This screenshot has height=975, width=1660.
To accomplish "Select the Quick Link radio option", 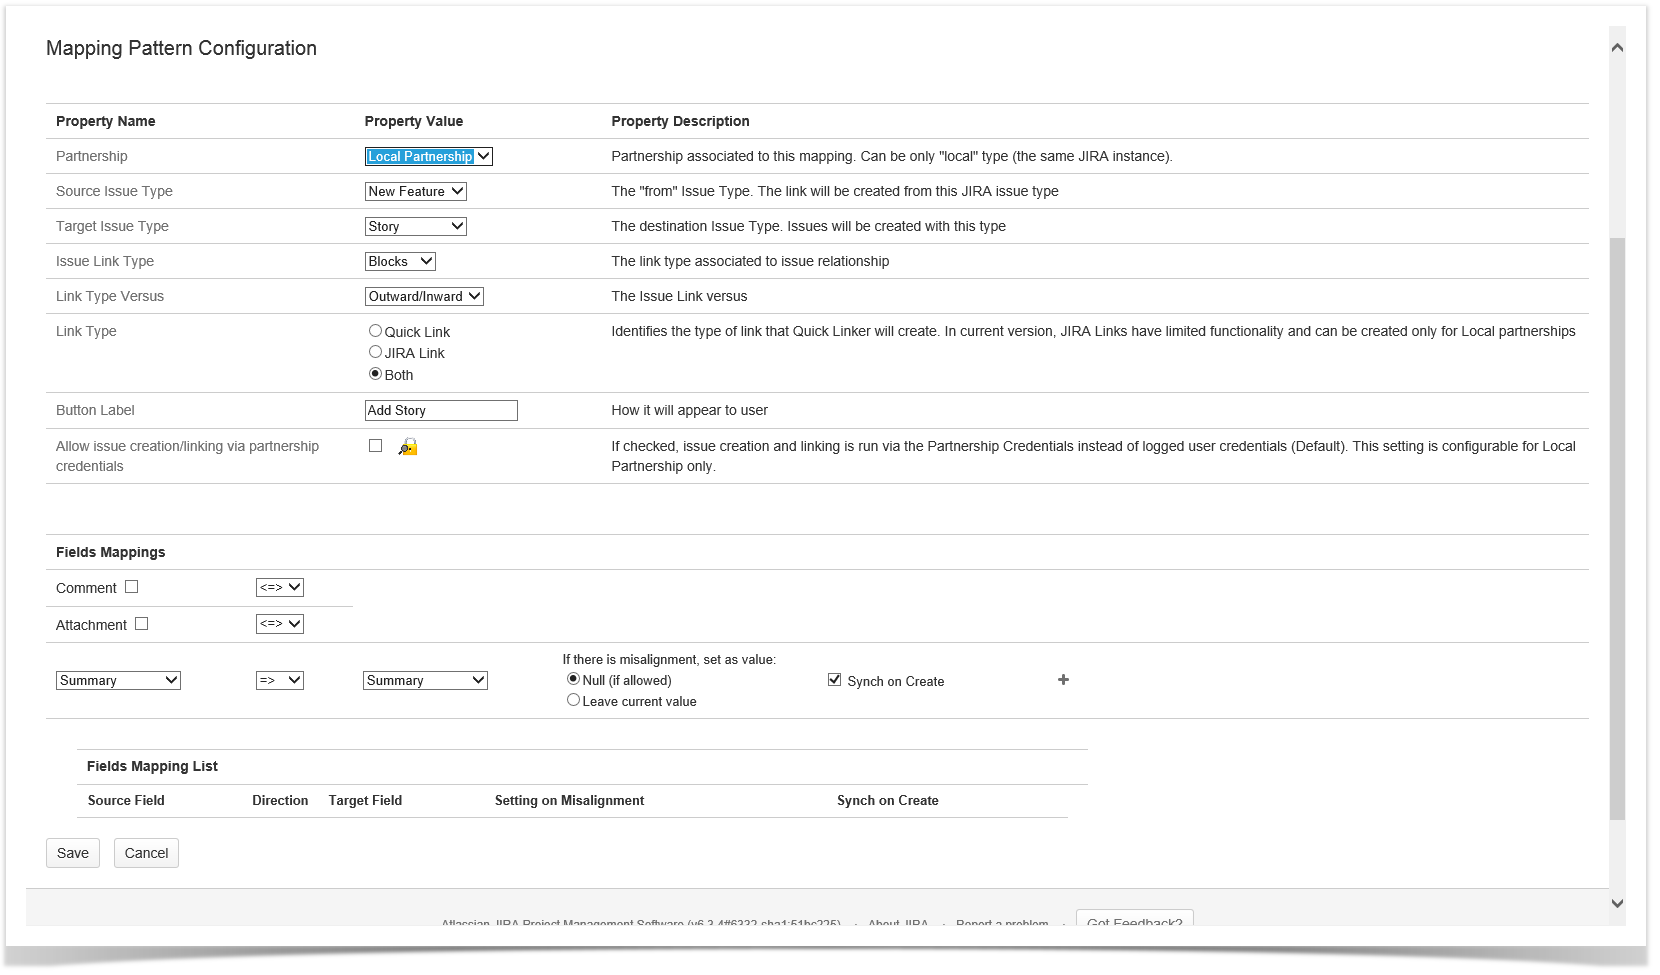I will pyautogui.click(x=375, y=331).
